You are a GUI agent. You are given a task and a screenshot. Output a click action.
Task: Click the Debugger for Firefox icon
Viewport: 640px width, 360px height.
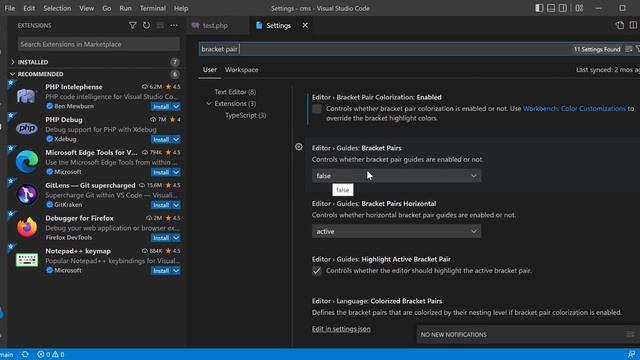27,227
